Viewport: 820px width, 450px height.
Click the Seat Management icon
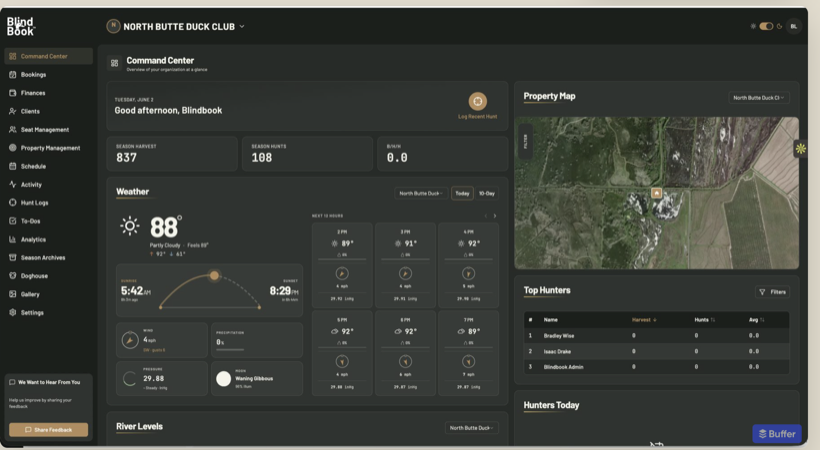[x=13, y=129]
